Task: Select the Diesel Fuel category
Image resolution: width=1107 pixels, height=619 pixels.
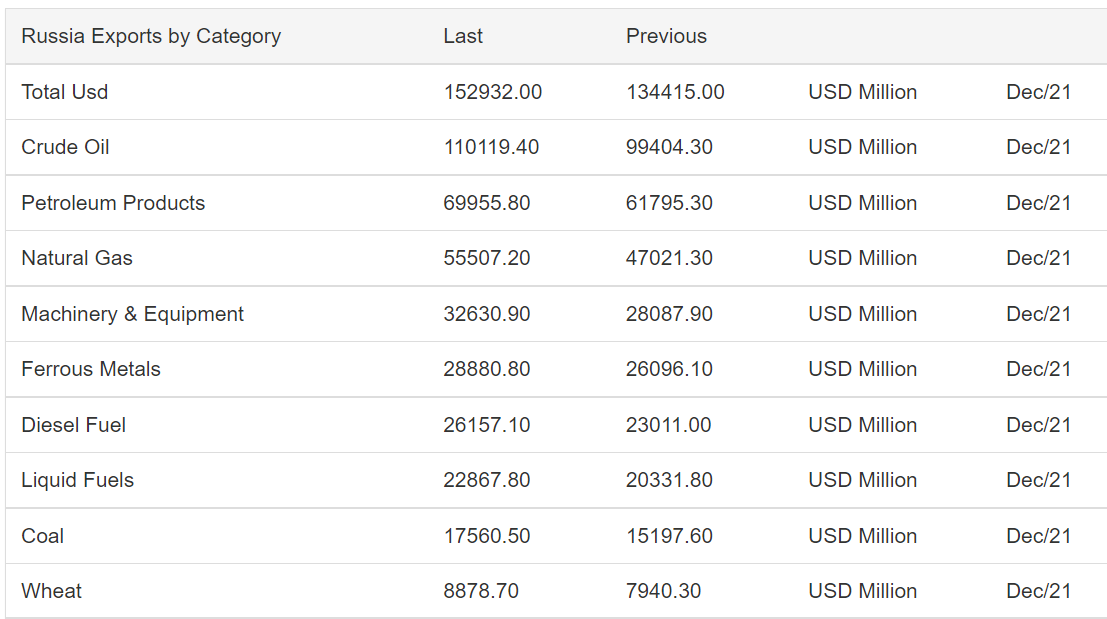Action: [73, 424]
